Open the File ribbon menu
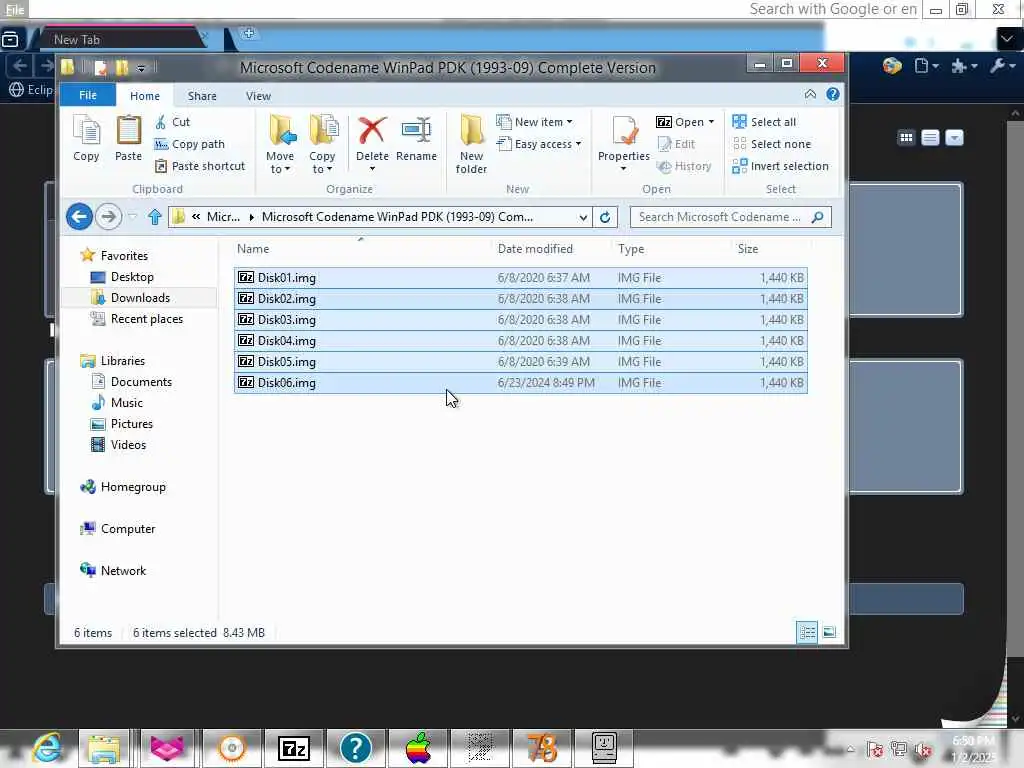Image resolution: width=1024 pixels, height=768 pixels. pos(88,95)
